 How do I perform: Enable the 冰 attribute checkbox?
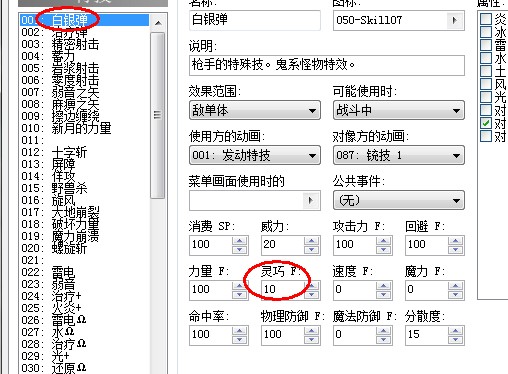tap(486, 32)
